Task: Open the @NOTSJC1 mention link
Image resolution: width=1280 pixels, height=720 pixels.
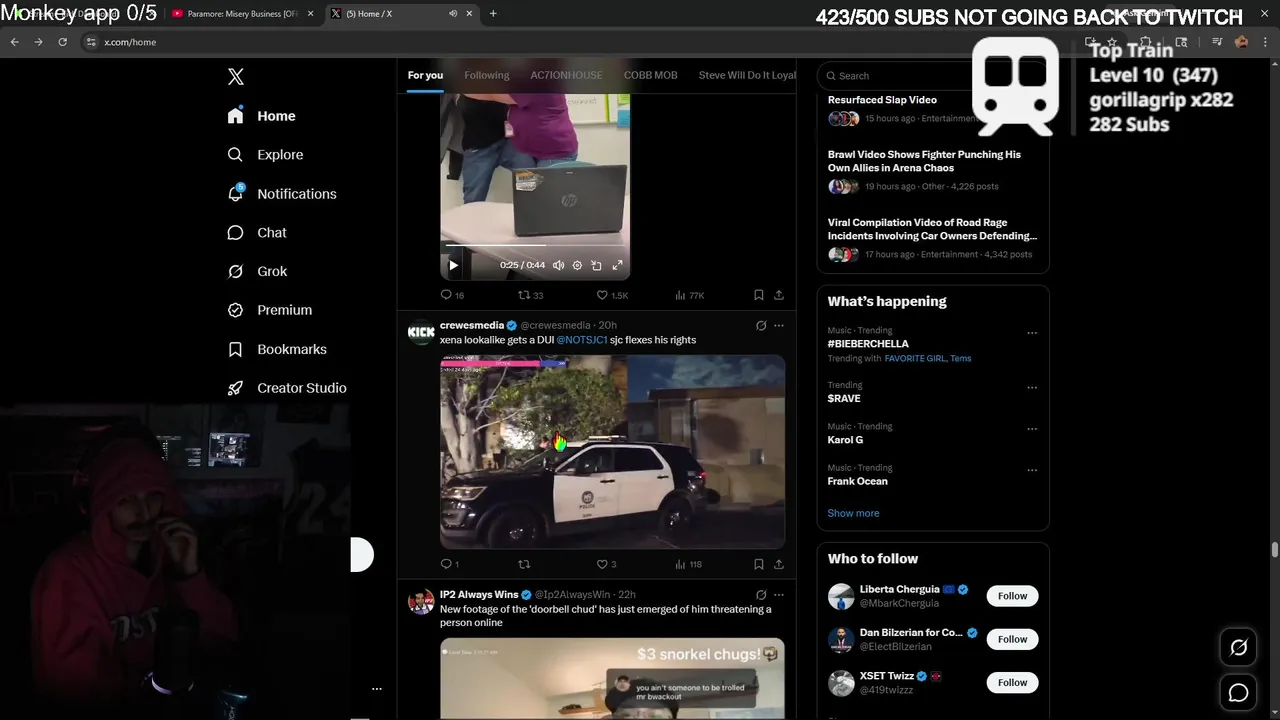Action: tap(582, 340)
